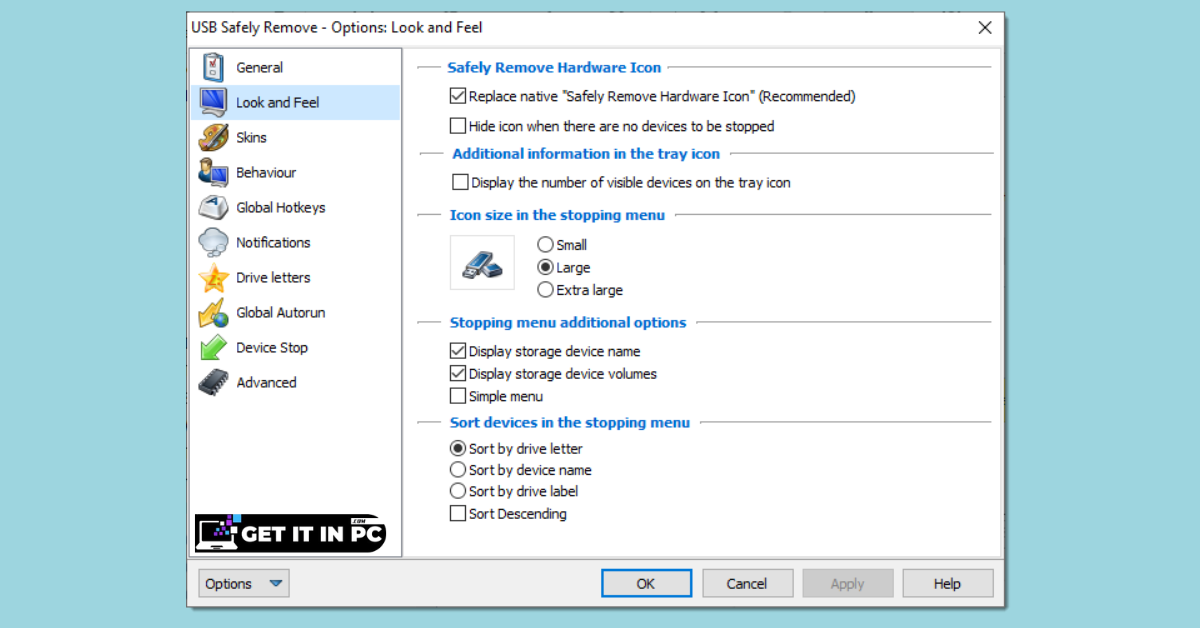Uncheck Display storage device name
The image size is (1200, 628).
458,351
